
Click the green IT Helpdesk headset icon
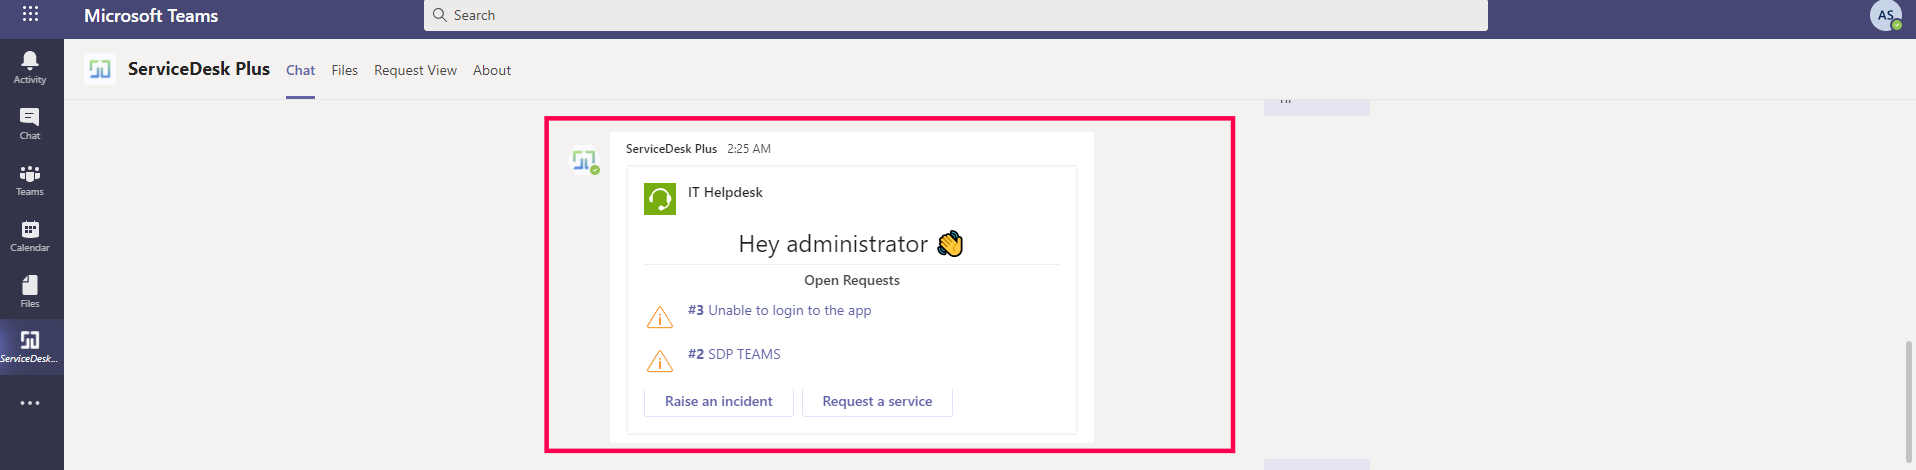660,199
